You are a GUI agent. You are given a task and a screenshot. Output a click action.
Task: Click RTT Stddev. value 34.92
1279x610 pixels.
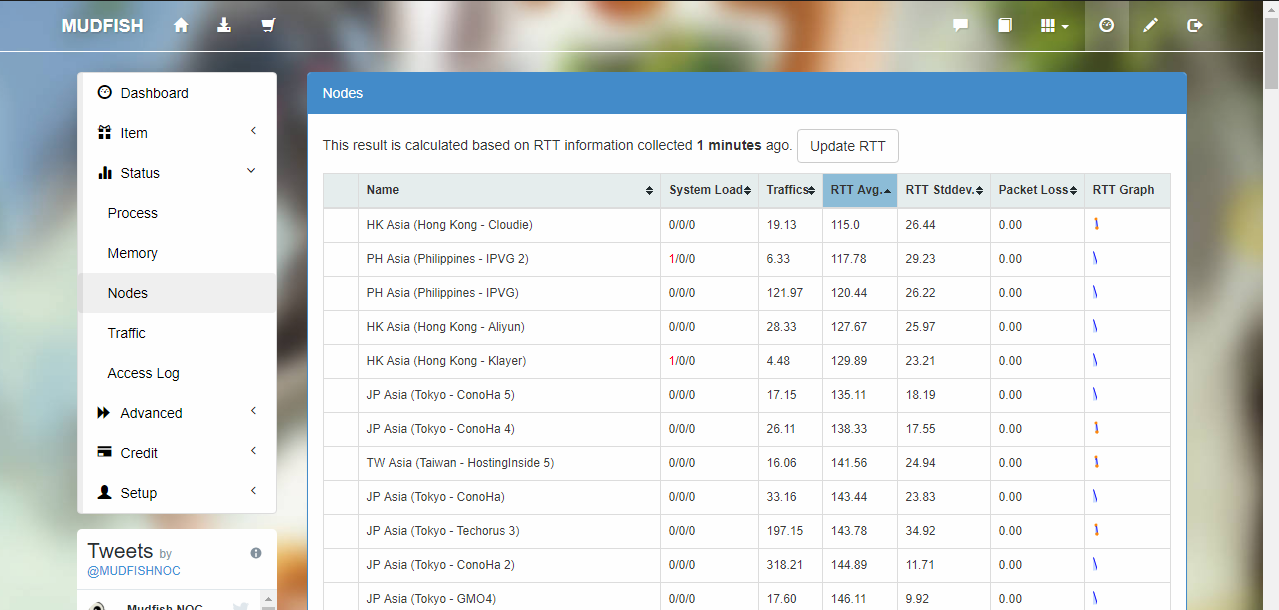pyautogui.click(x=921, y=531)
